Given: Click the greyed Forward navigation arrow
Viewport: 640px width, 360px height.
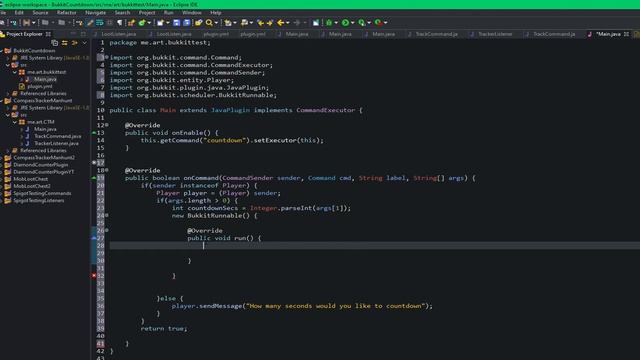Looking at the screenshot, I should coord(297,23).
